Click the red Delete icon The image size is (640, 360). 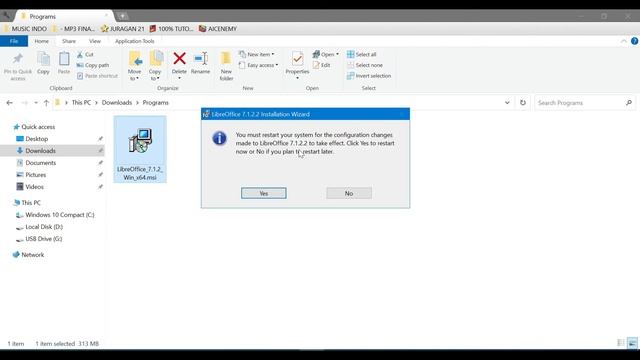coord(179,59)
